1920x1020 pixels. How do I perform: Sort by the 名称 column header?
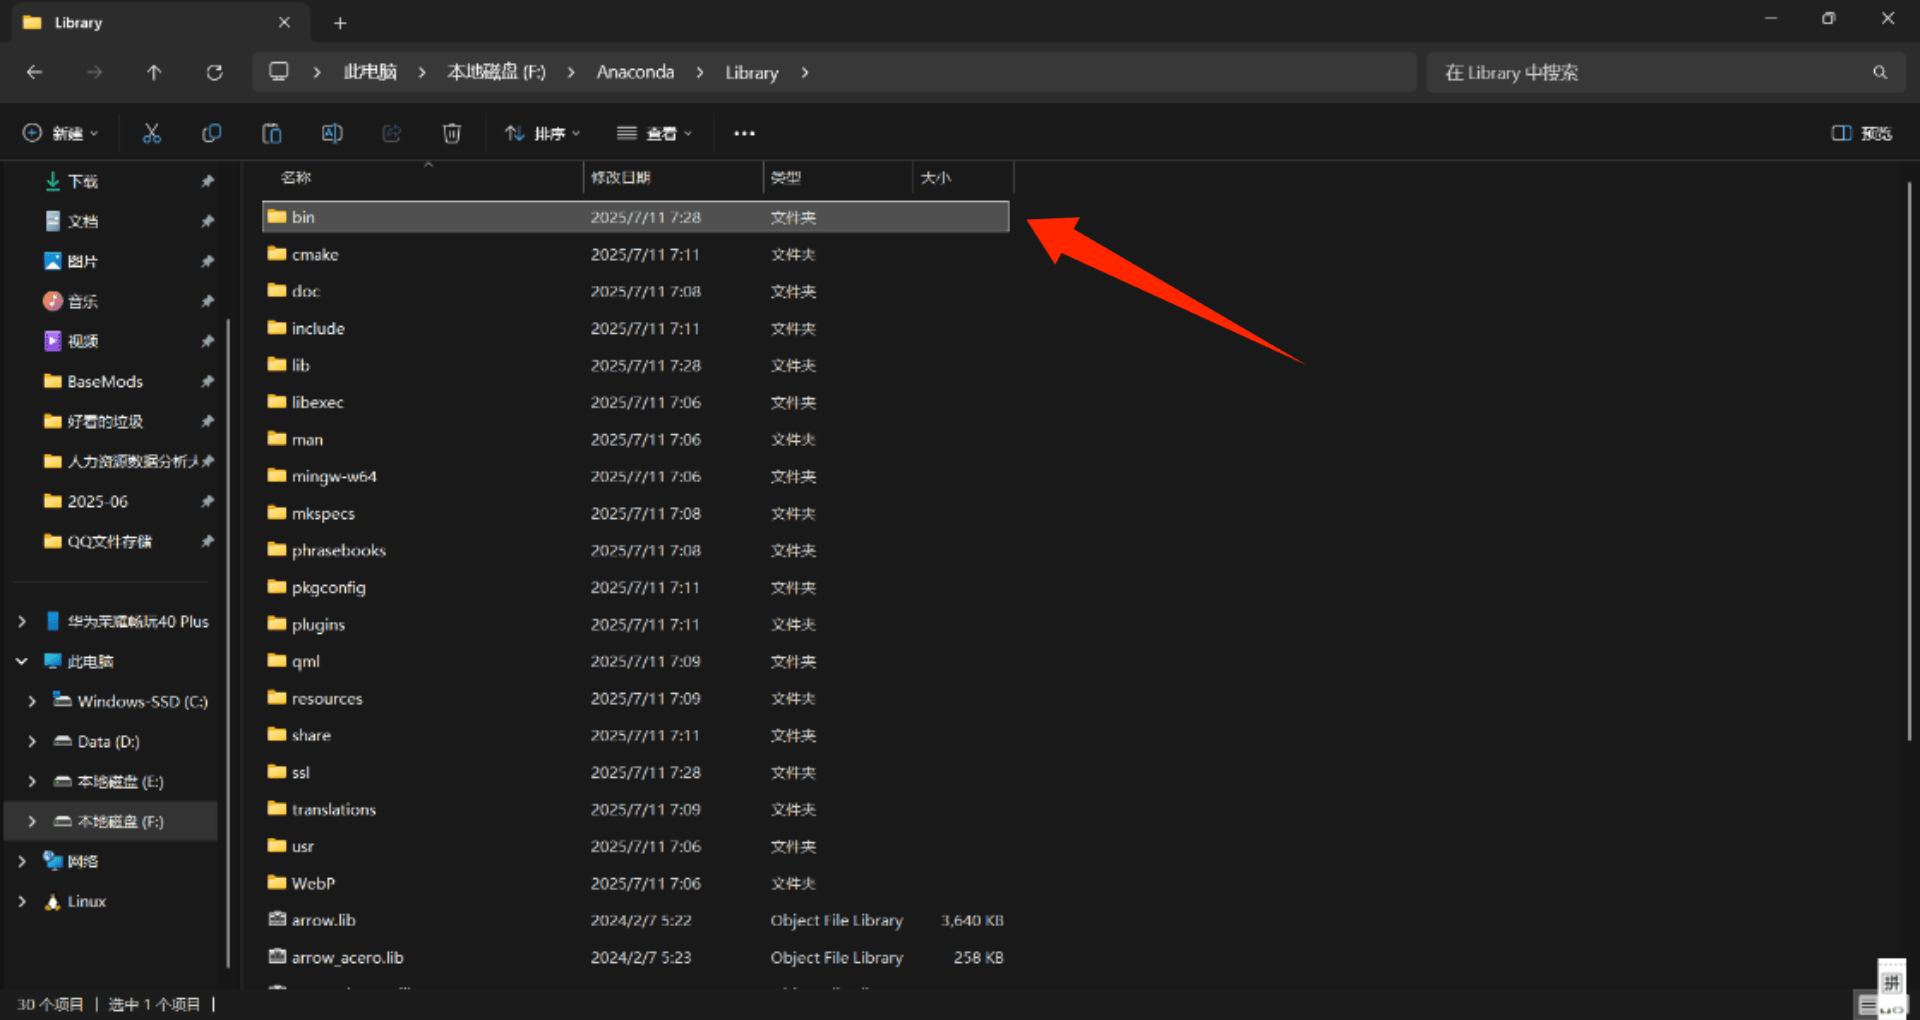(x=421, y=177)
